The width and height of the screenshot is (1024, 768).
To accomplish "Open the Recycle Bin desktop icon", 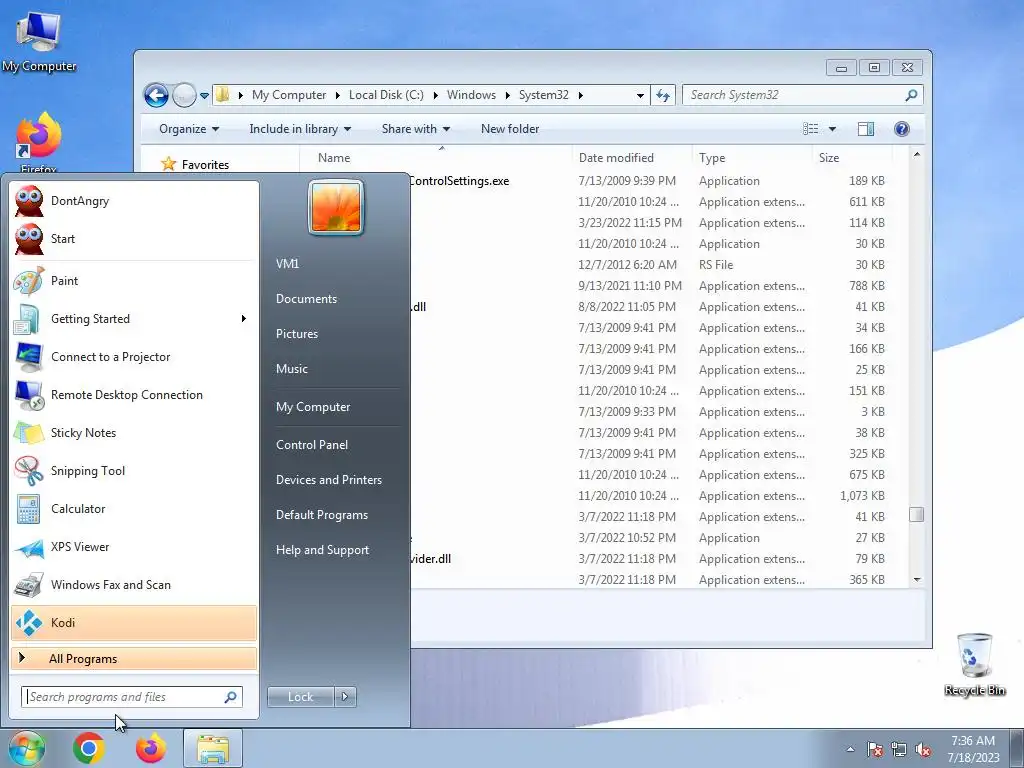I will coord(974,664).
